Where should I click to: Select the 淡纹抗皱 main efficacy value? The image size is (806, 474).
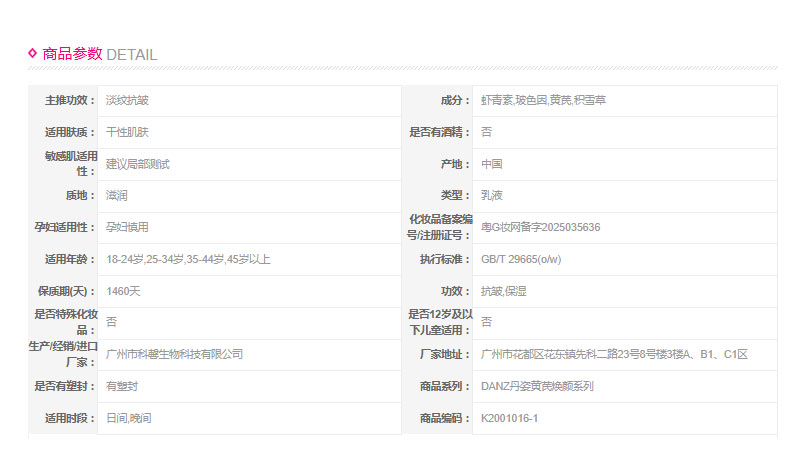pyautogui.click(x=127, y=100)
